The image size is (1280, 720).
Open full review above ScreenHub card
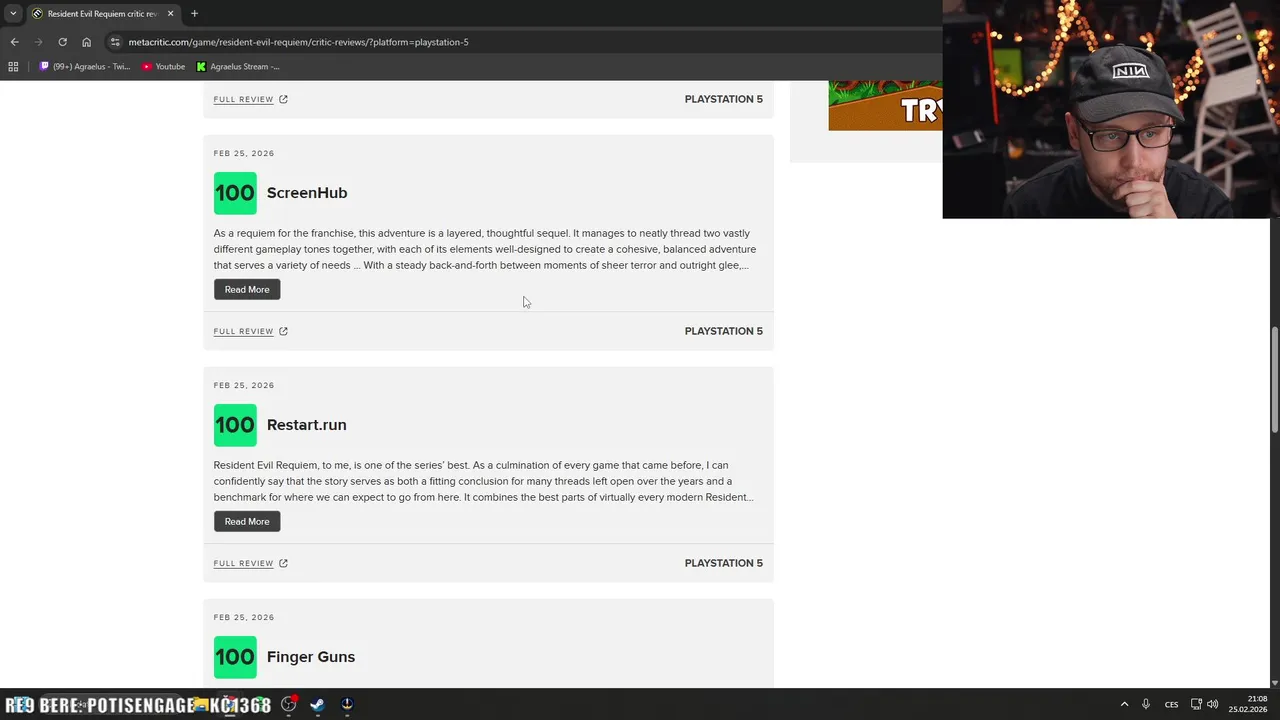(x=243, y=99)
